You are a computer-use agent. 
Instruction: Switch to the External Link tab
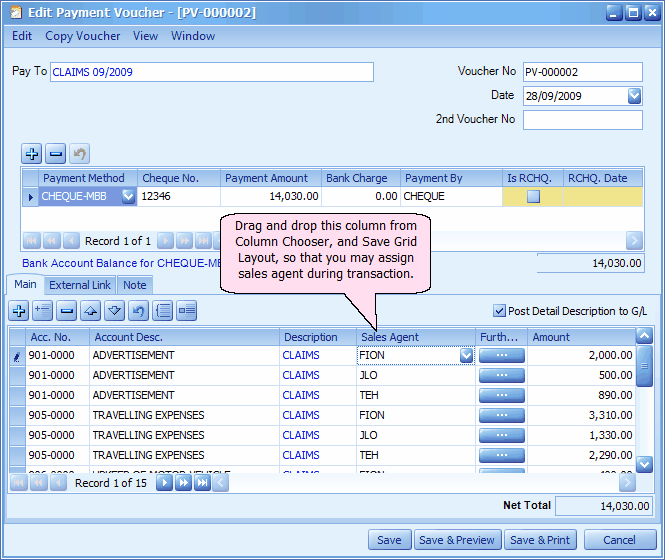pos(81,285)
